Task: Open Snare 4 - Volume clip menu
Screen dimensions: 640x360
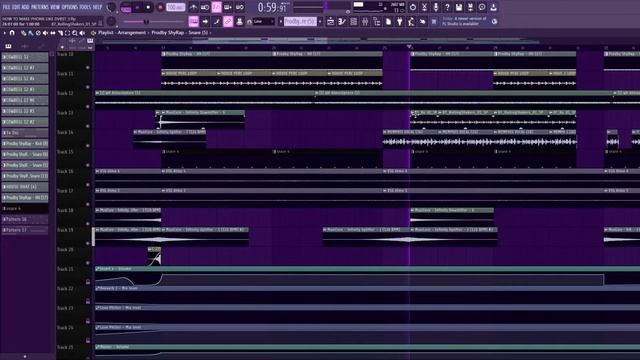Action: (97, 269)
